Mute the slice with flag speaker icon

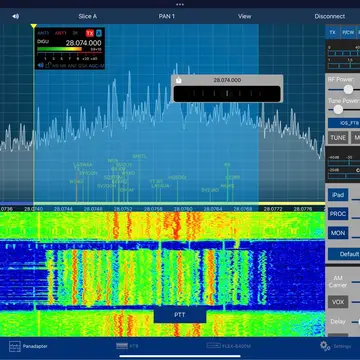click(x=40, y=65)
